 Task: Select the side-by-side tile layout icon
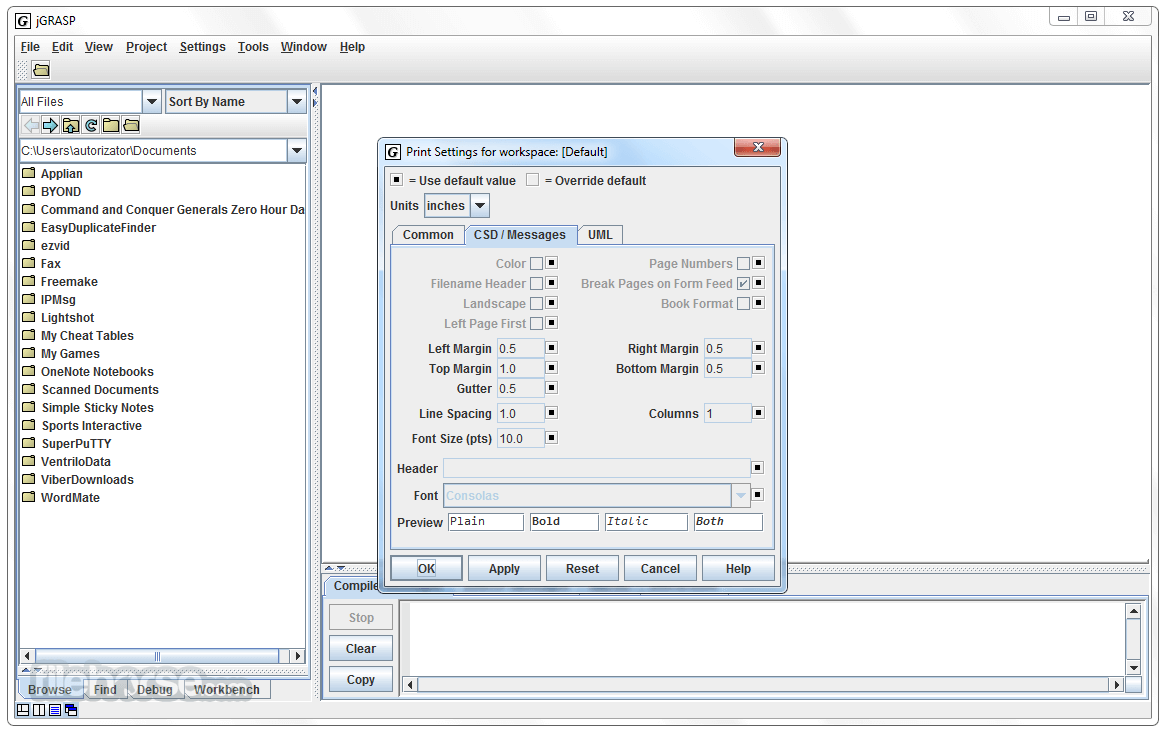(x=39, y=710)
